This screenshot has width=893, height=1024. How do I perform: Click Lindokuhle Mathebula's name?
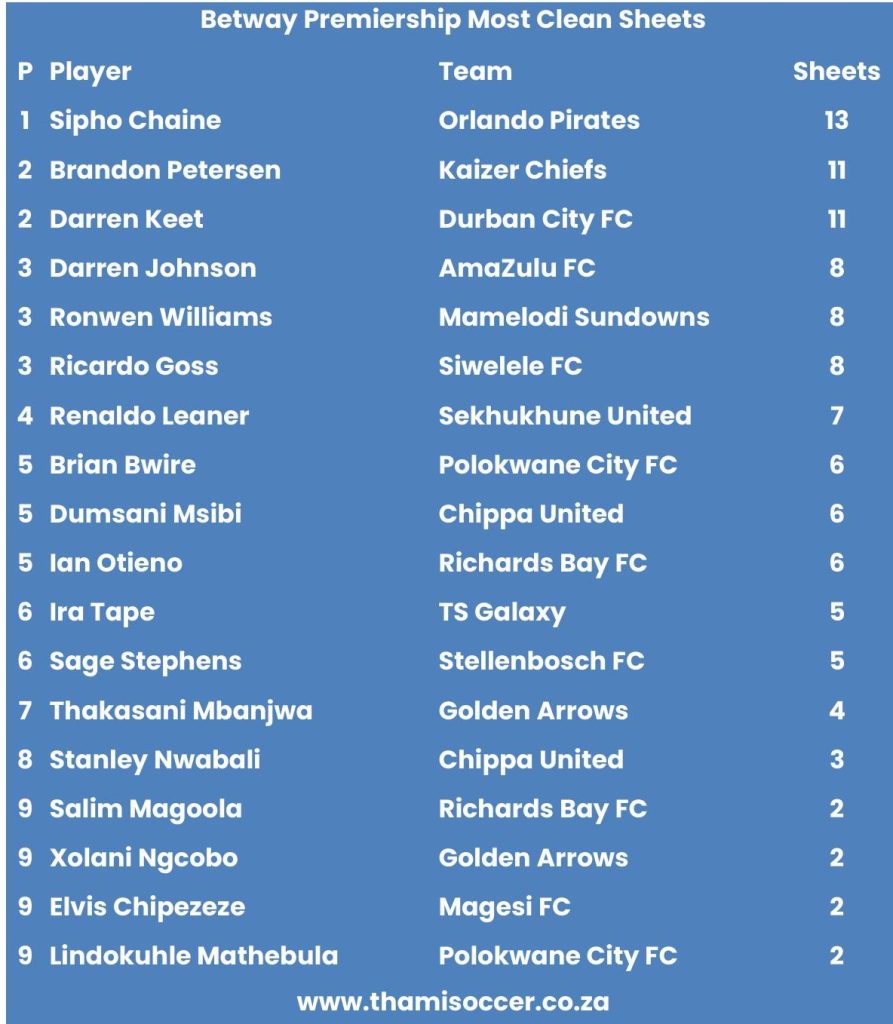pyautogui.click(x=194, y=956)
